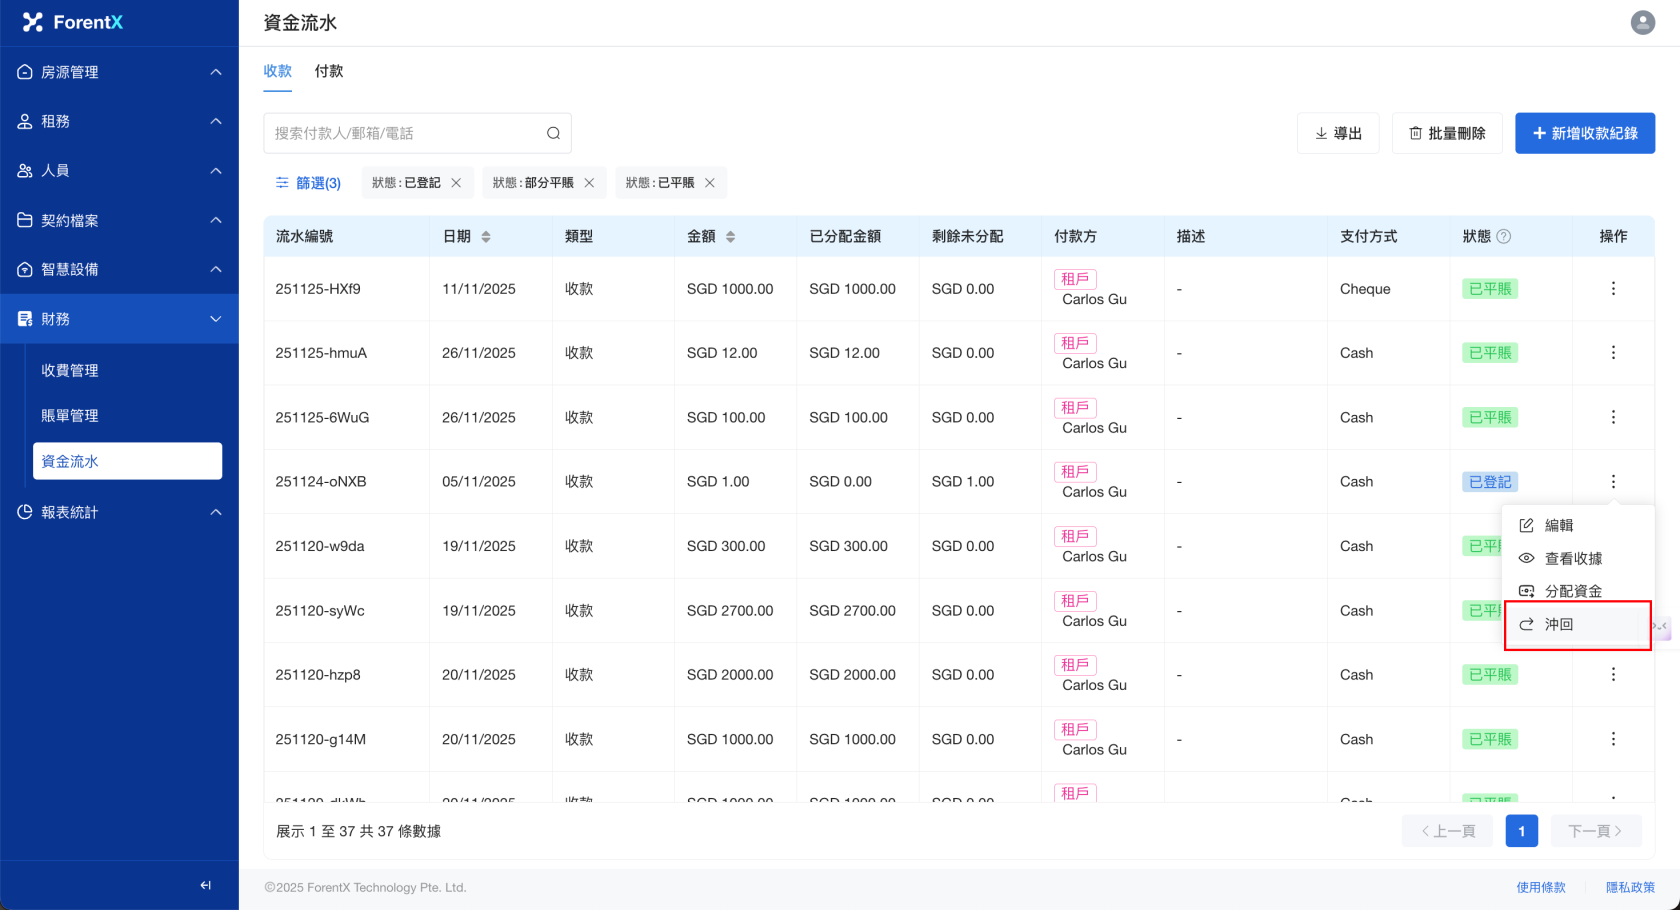Switch to the 付款 tab

pyautogui.click(x=328, y=71)
